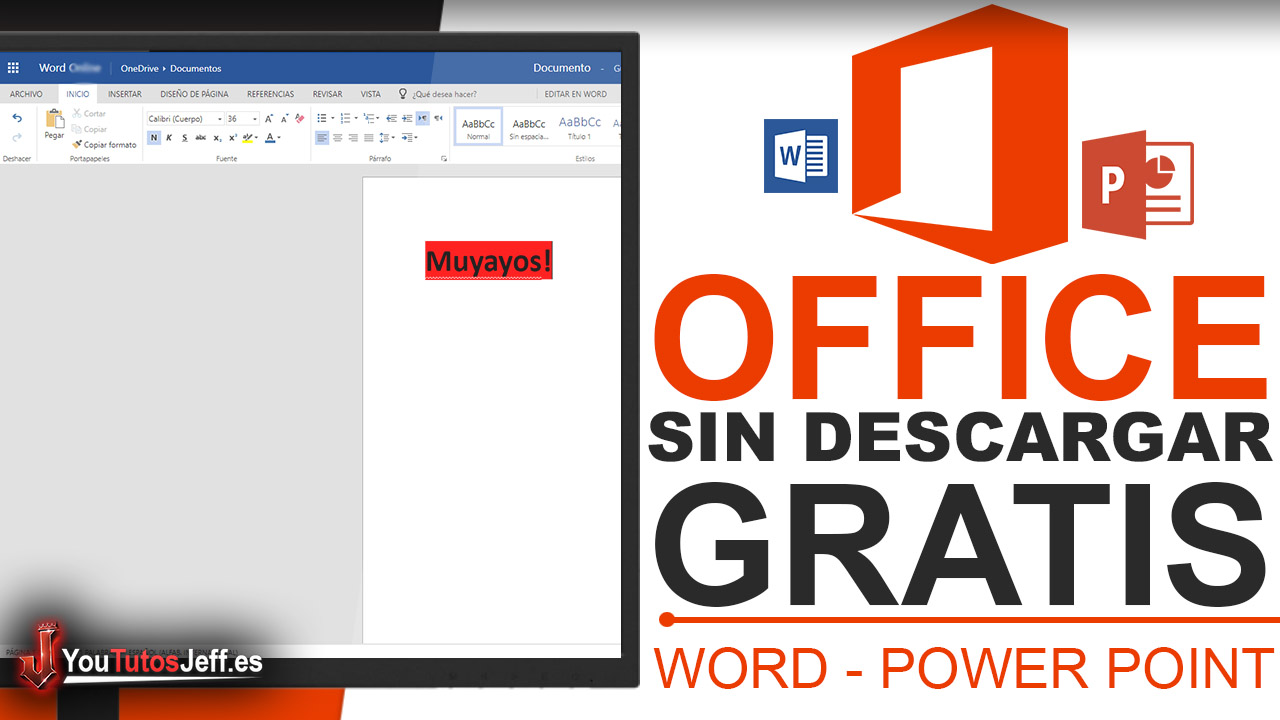Toggle bold N formatting
1280x720 pixels.
tap(154, 138)
